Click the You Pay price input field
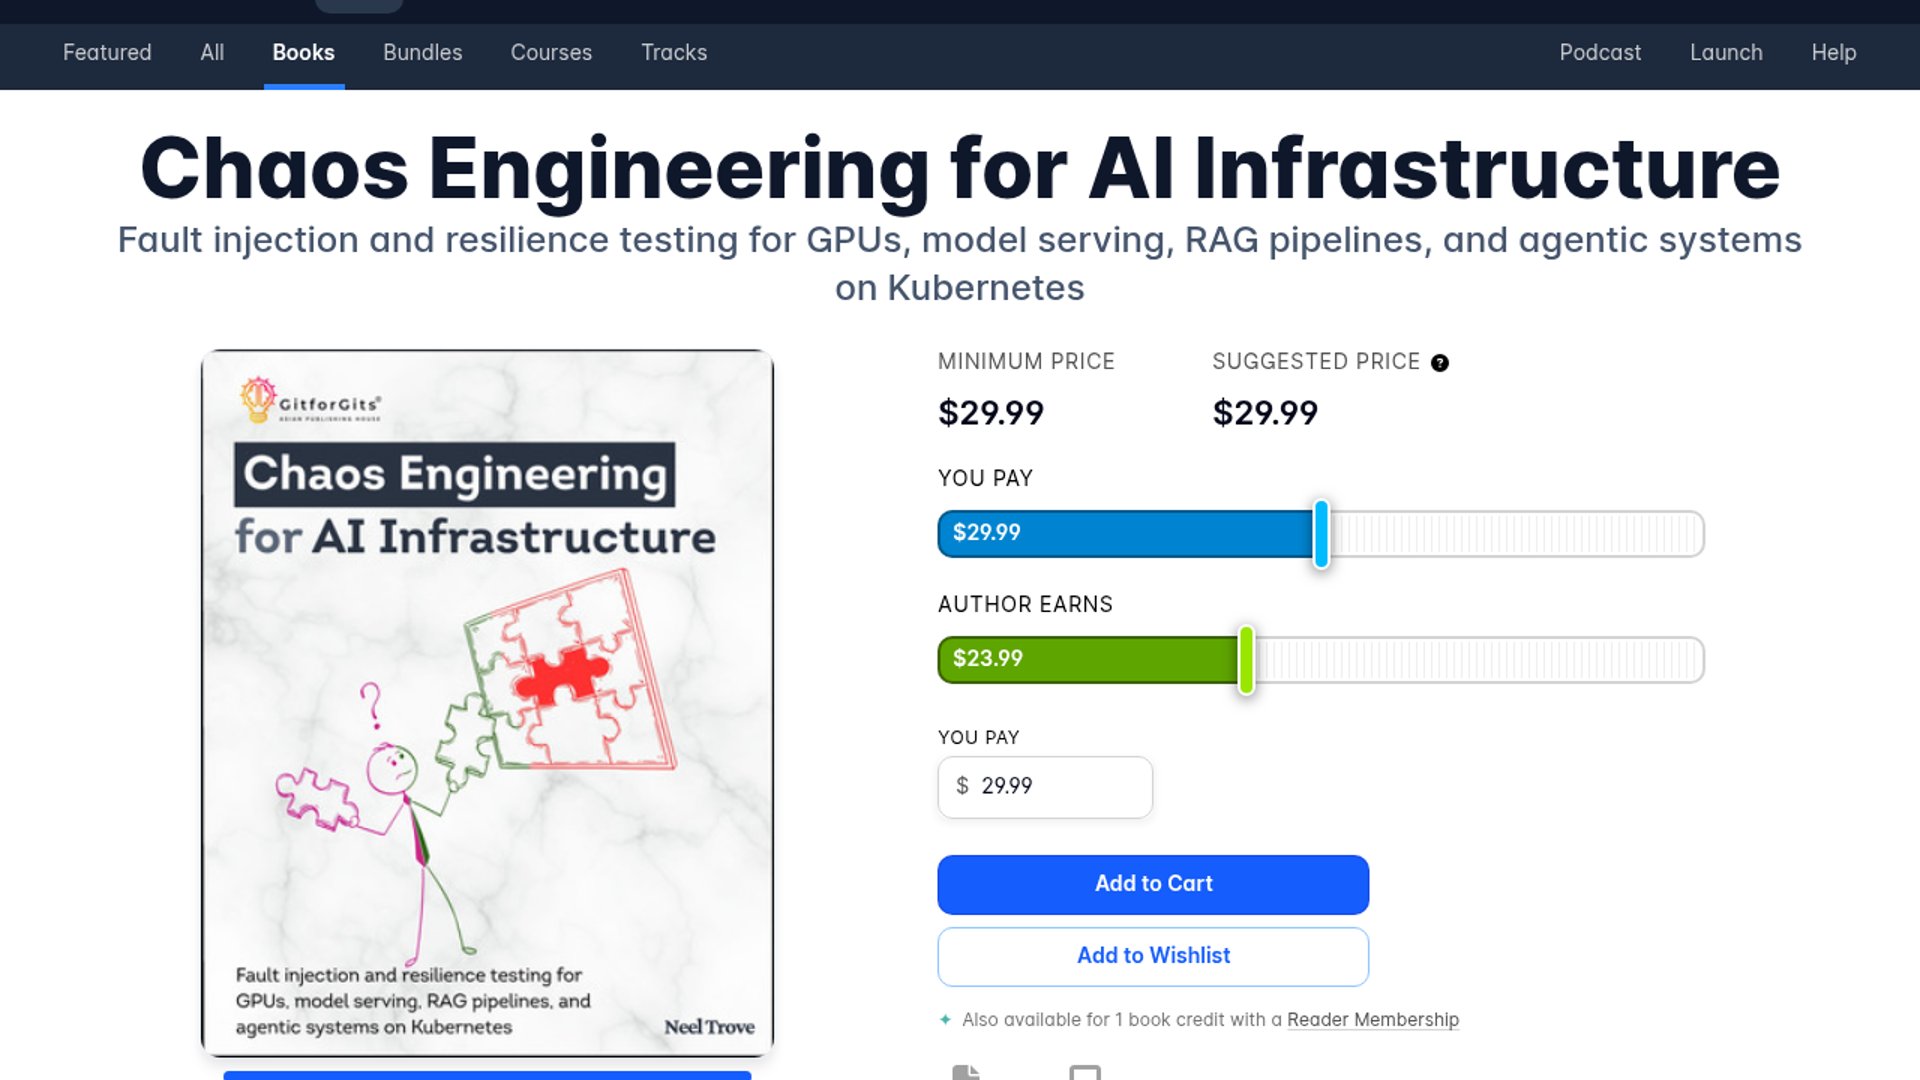This screenshot has height=1080, width=1920. pos(1045,787)
